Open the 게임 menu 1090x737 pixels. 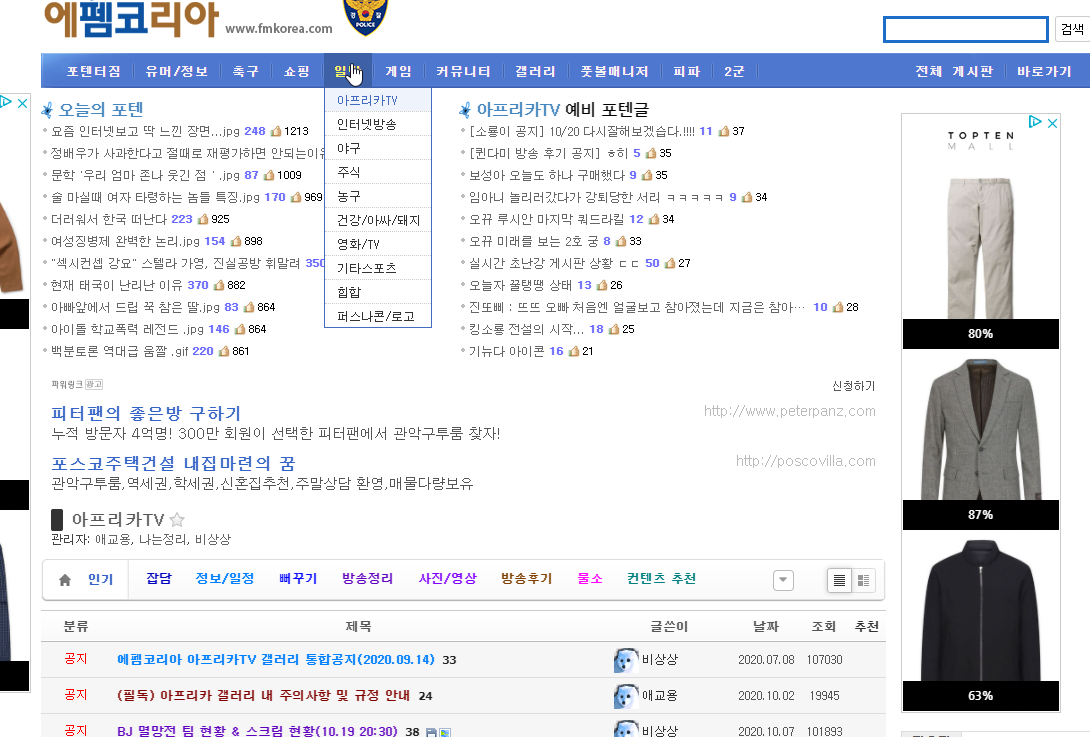(x=398, y=72)
